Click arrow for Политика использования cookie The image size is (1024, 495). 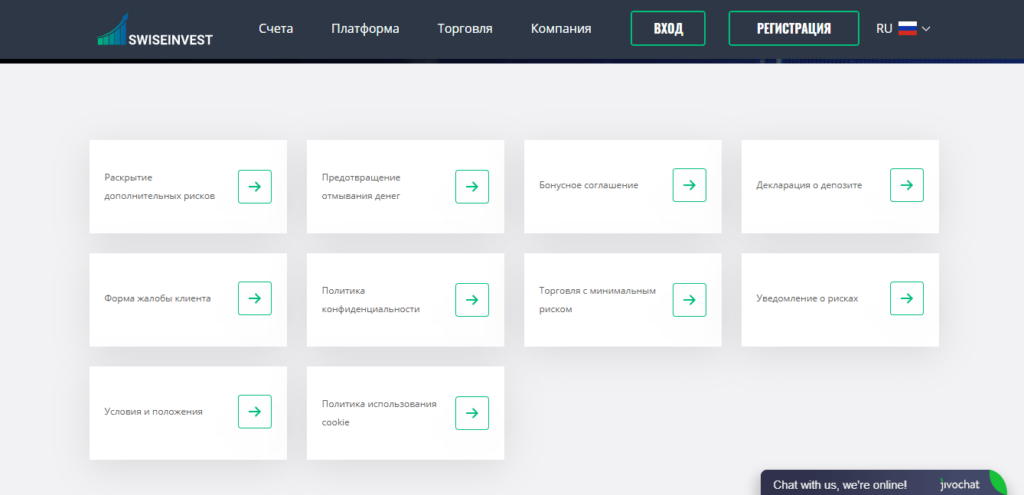point(472,413)
